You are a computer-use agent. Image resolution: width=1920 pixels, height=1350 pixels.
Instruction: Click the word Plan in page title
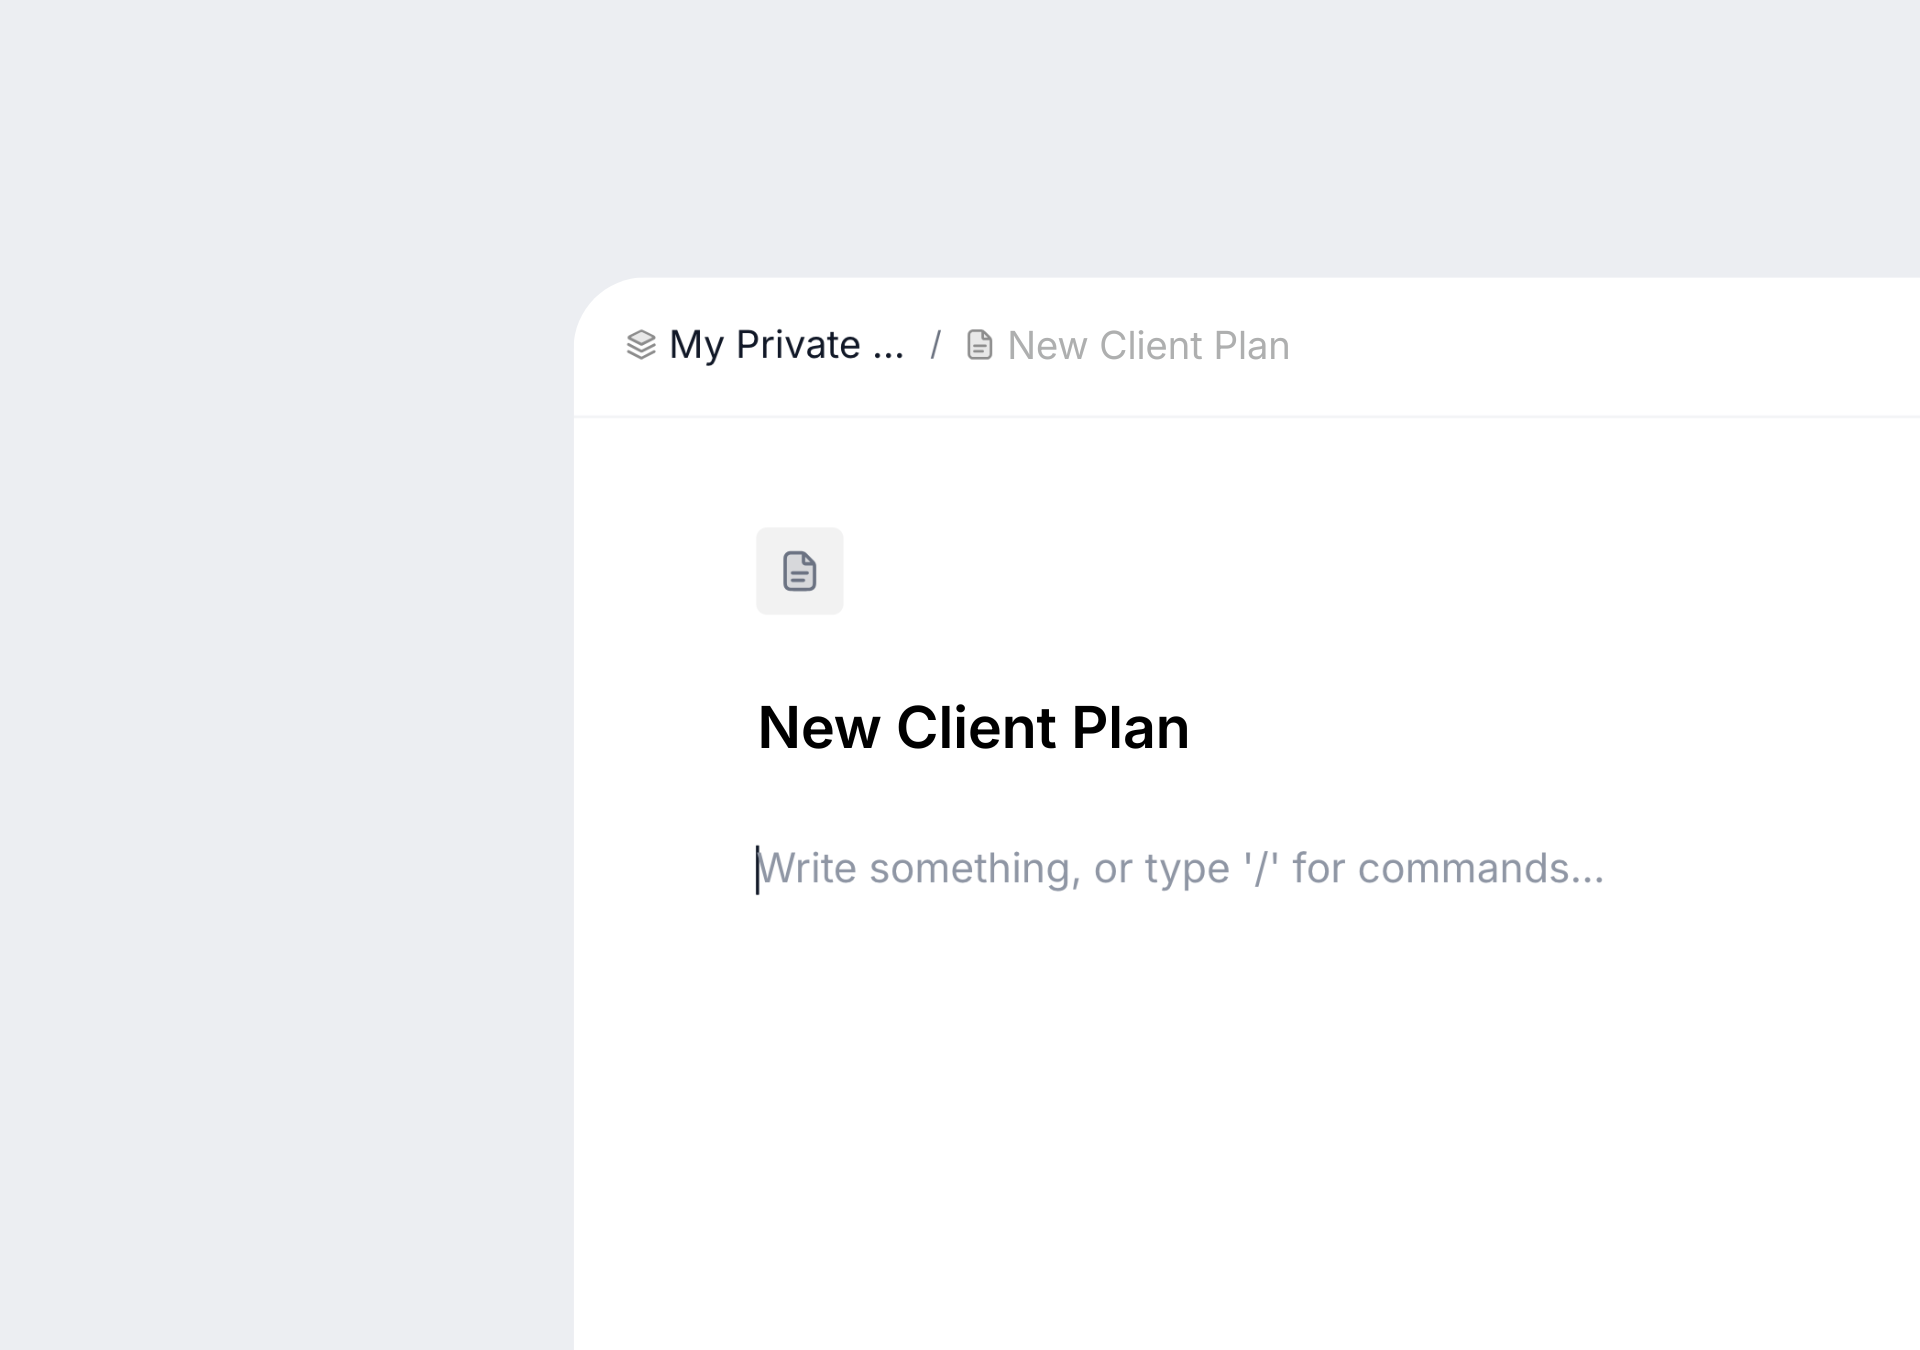(x=1130, y=728)
